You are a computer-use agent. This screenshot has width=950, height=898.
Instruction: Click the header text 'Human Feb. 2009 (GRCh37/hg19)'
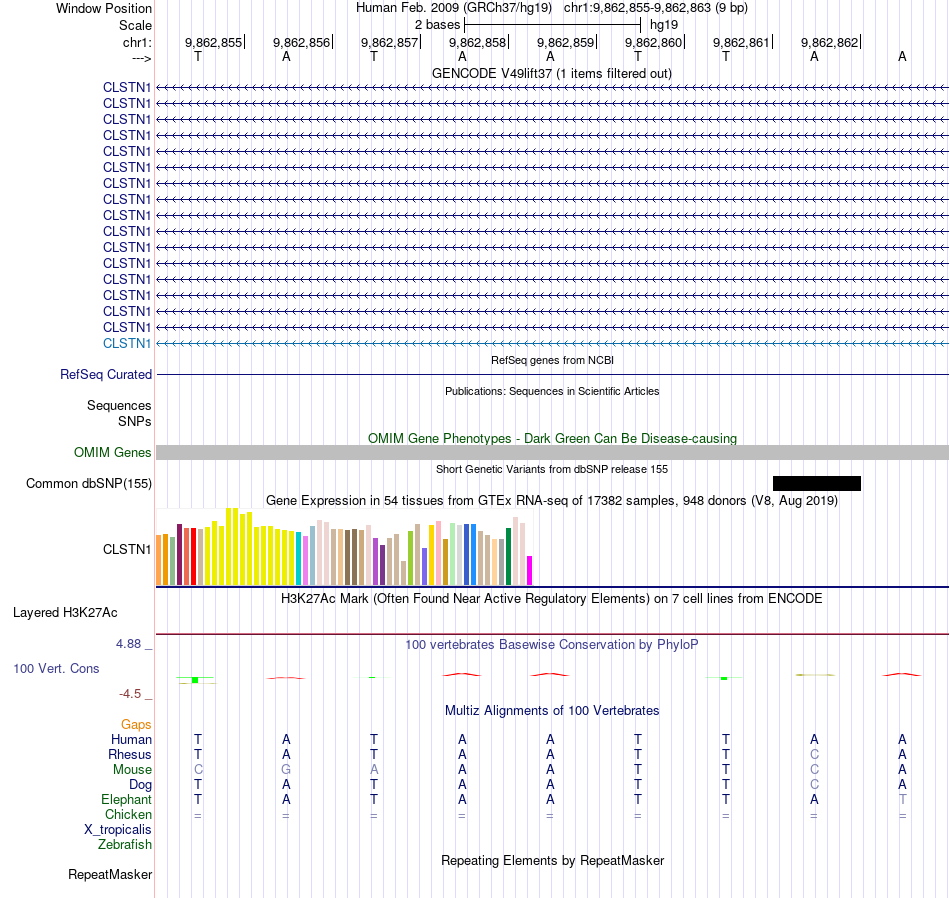[454, 8]
